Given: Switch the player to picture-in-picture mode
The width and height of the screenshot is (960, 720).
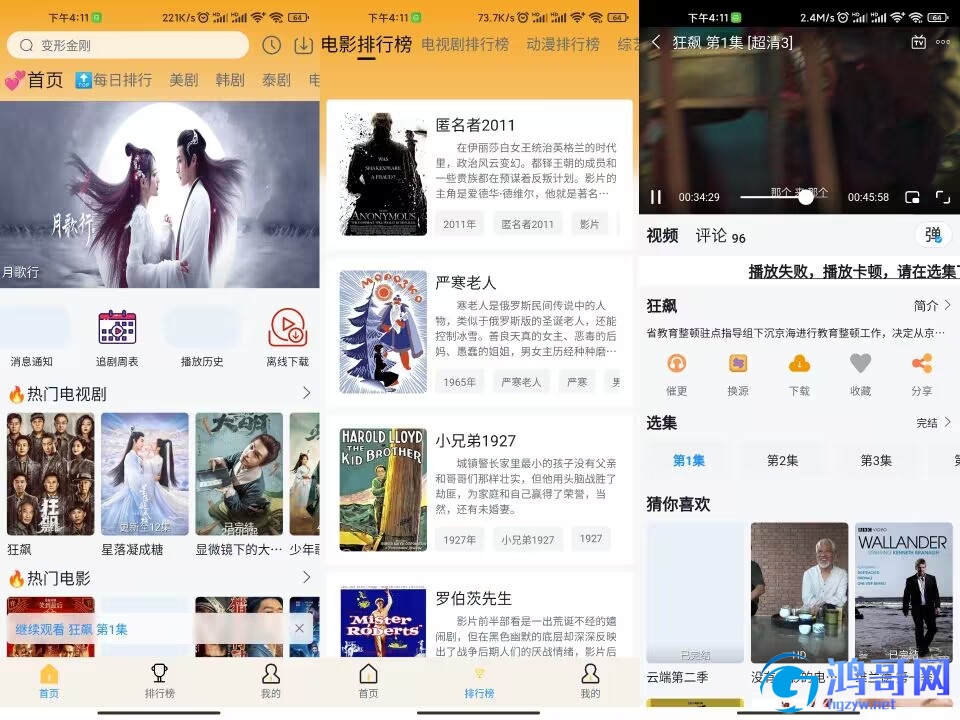Looking at the screenshot, I should pyautogui.click(x=912, y=197).
